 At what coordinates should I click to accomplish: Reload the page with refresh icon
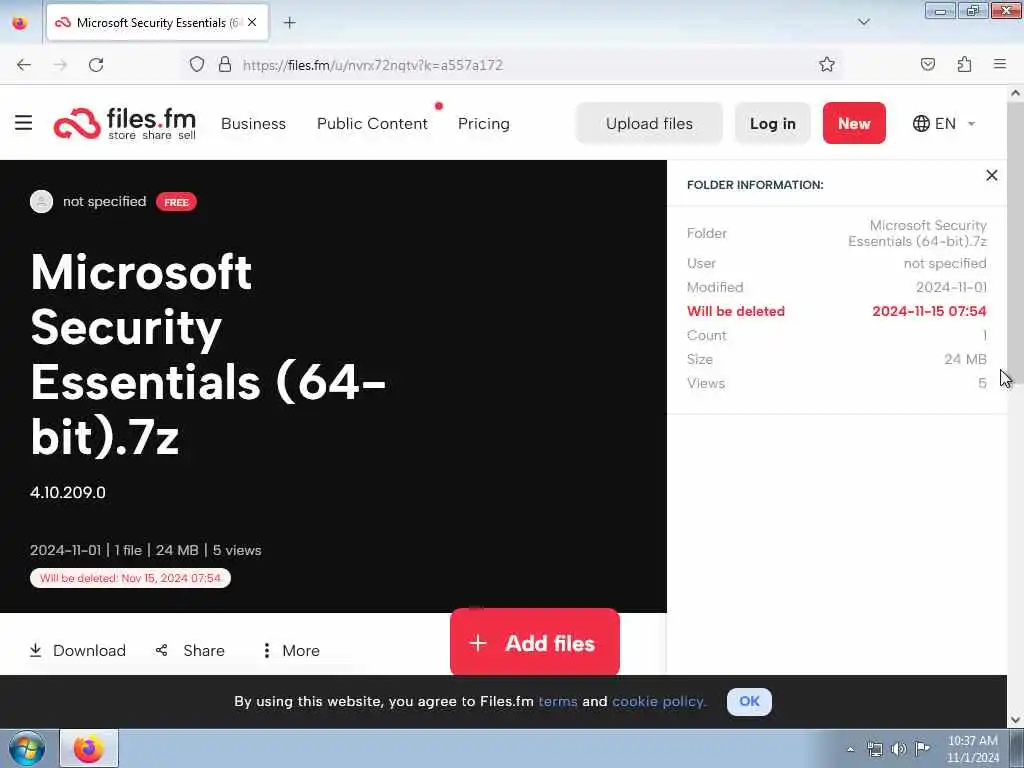[96, 65]
